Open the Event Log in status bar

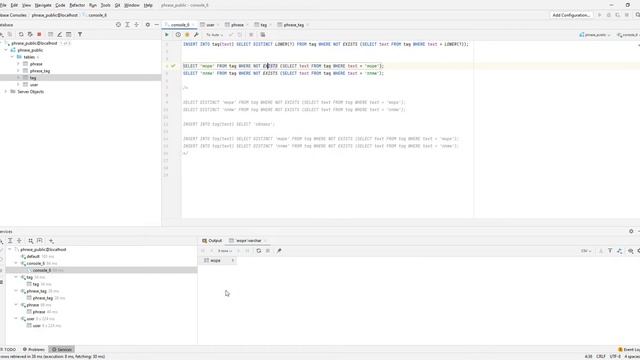click(629, 350)
